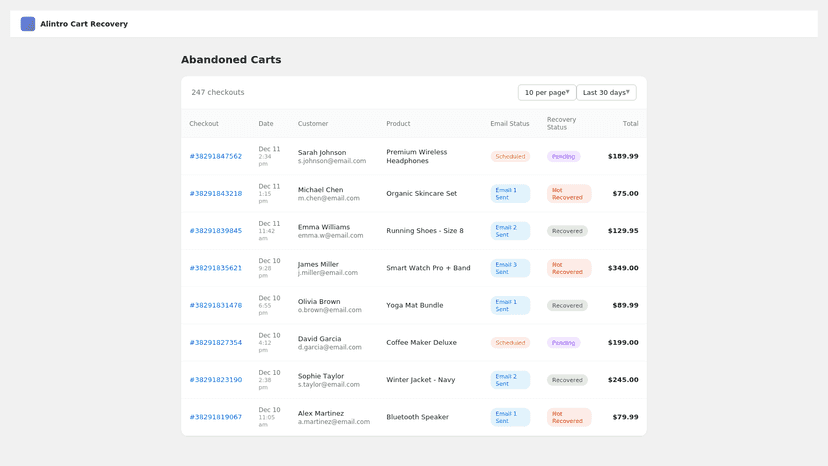The image size is (828, 466).
Task: Open checkout #38291843218
Action: (x=215, y=193)
